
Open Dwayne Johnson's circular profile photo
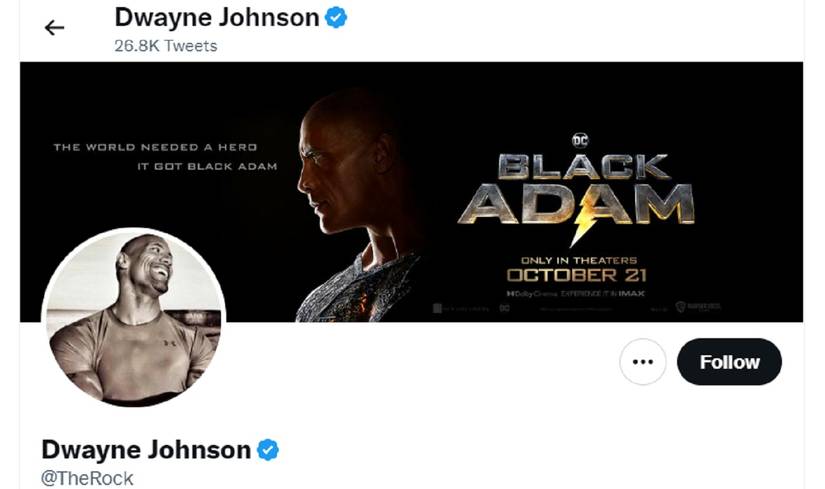click(x=134, y=317)
